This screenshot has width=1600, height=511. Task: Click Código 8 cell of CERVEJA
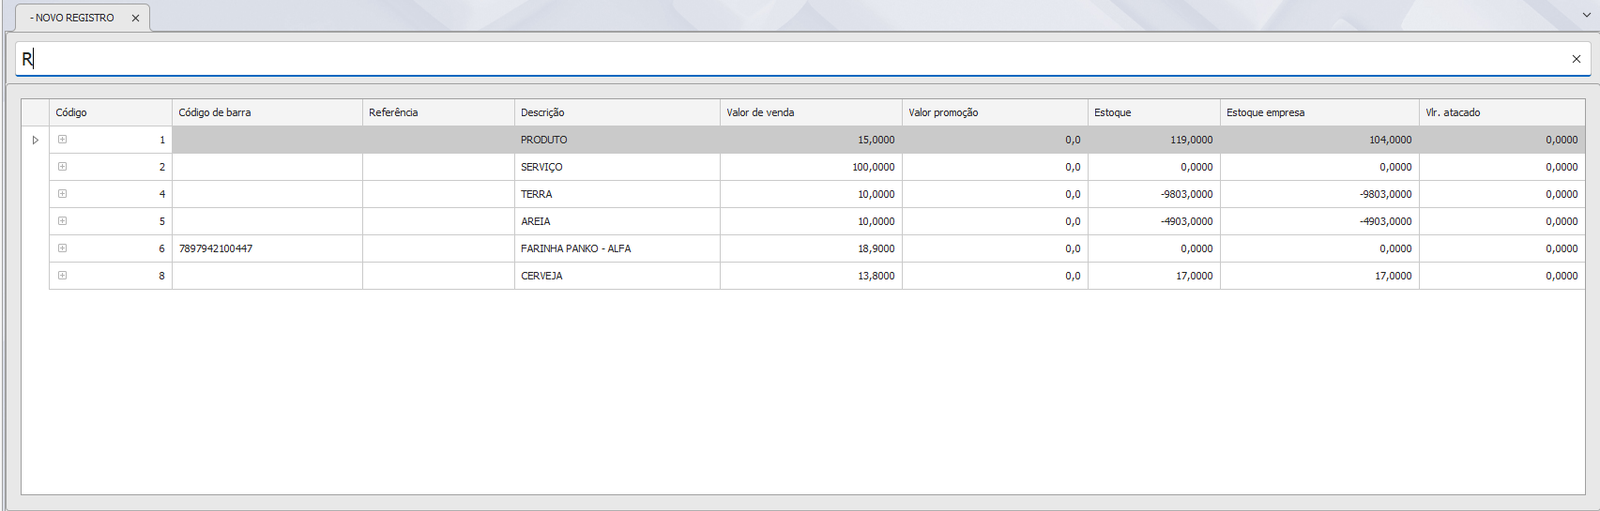tap(110, 275)
